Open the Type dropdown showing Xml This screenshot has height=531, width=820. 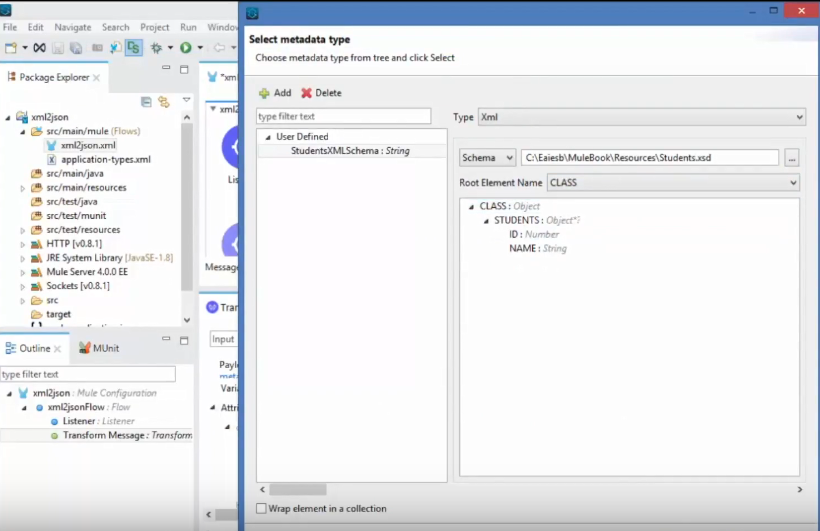(641, 117)
